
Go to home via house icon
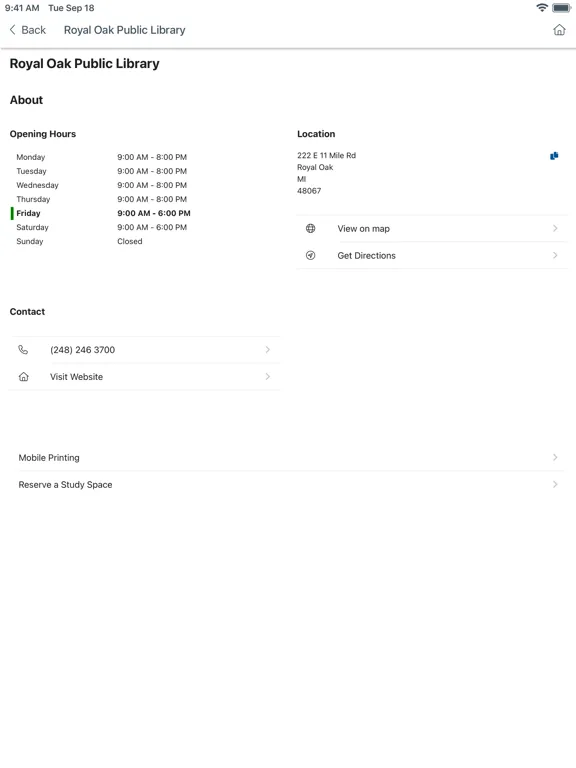pos(559,30)
